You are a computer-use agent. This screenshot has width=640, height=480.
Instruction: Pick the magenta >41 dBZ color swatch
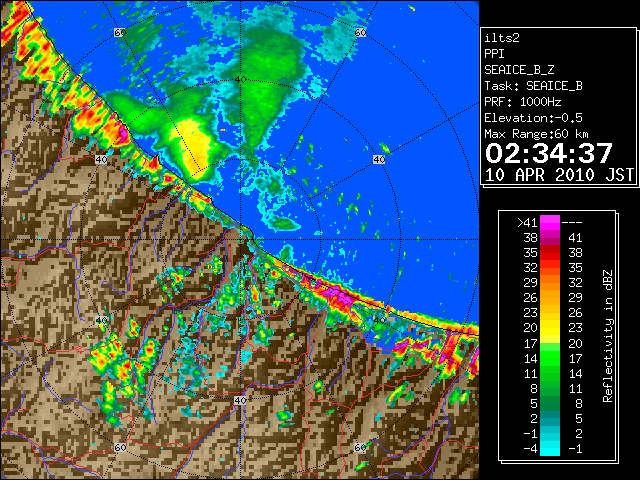(x=550, y=223)
